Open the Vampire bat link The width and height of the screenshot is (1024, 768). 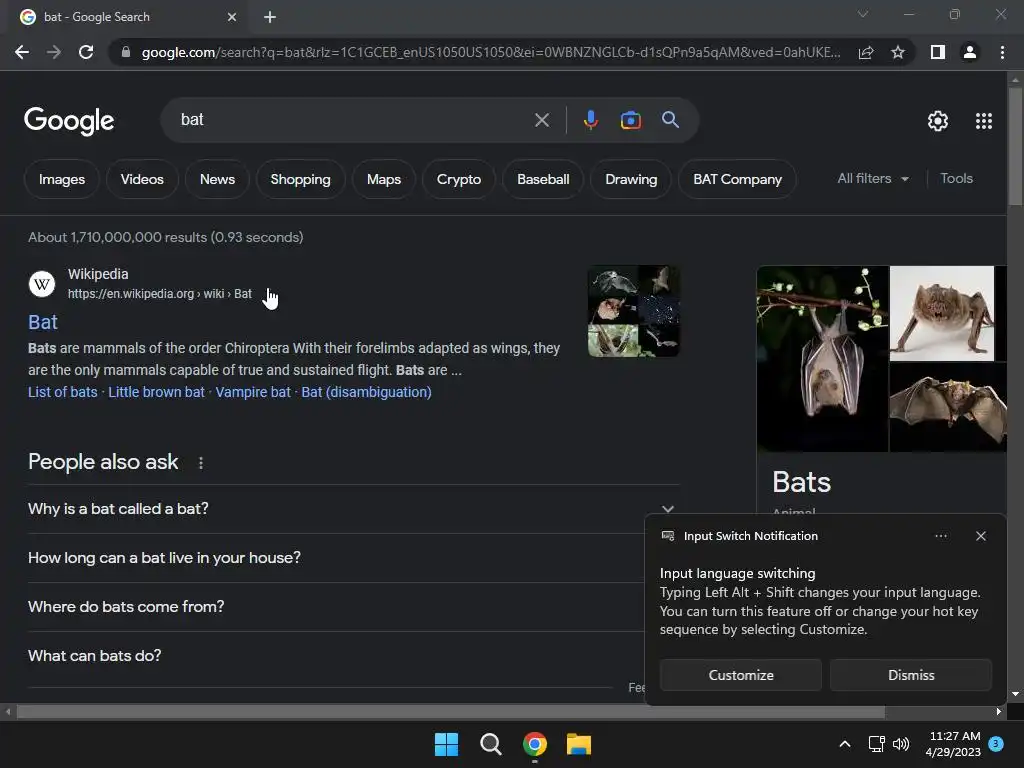pyautogui.click(x=253, y=392)
